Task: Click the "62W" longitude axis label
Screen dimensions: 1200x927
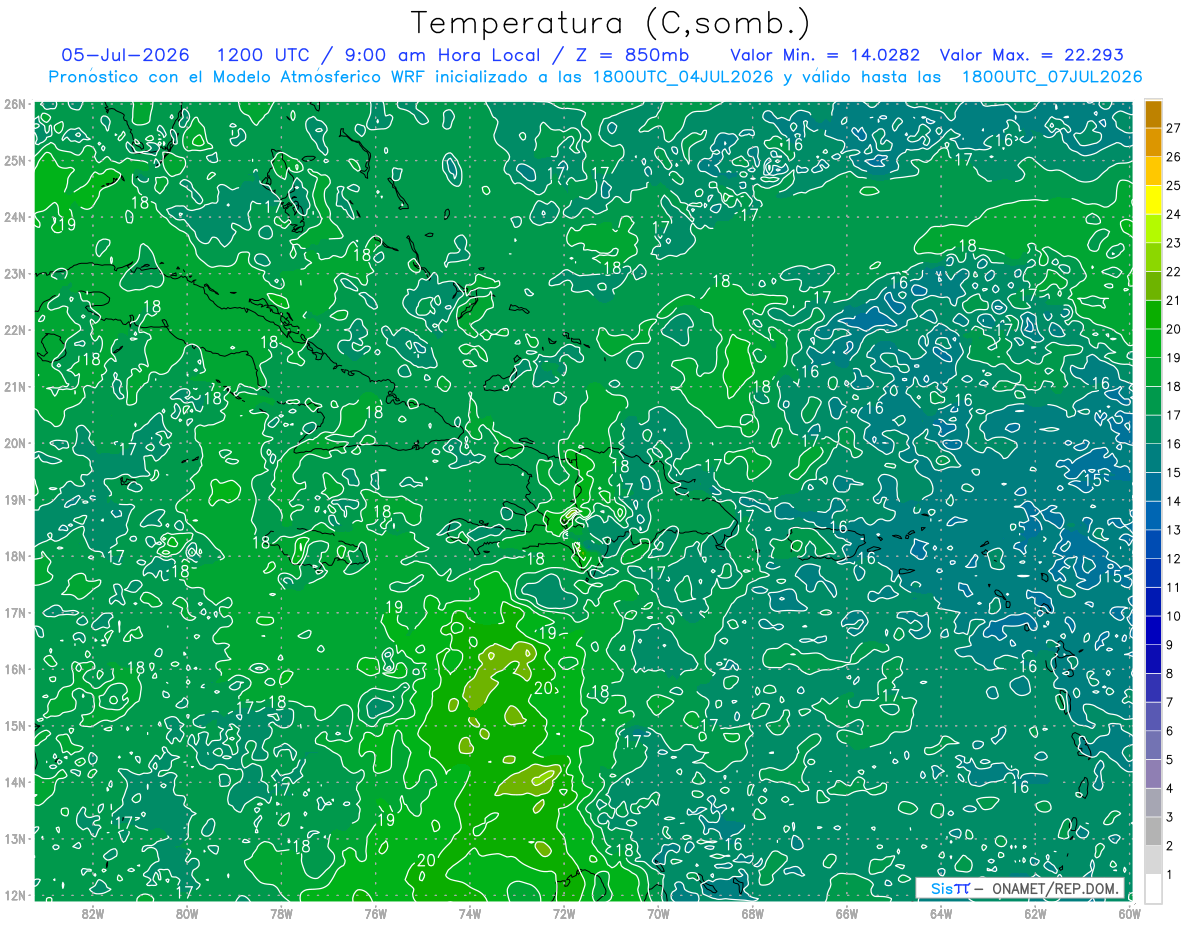Action: (1035, 913)
